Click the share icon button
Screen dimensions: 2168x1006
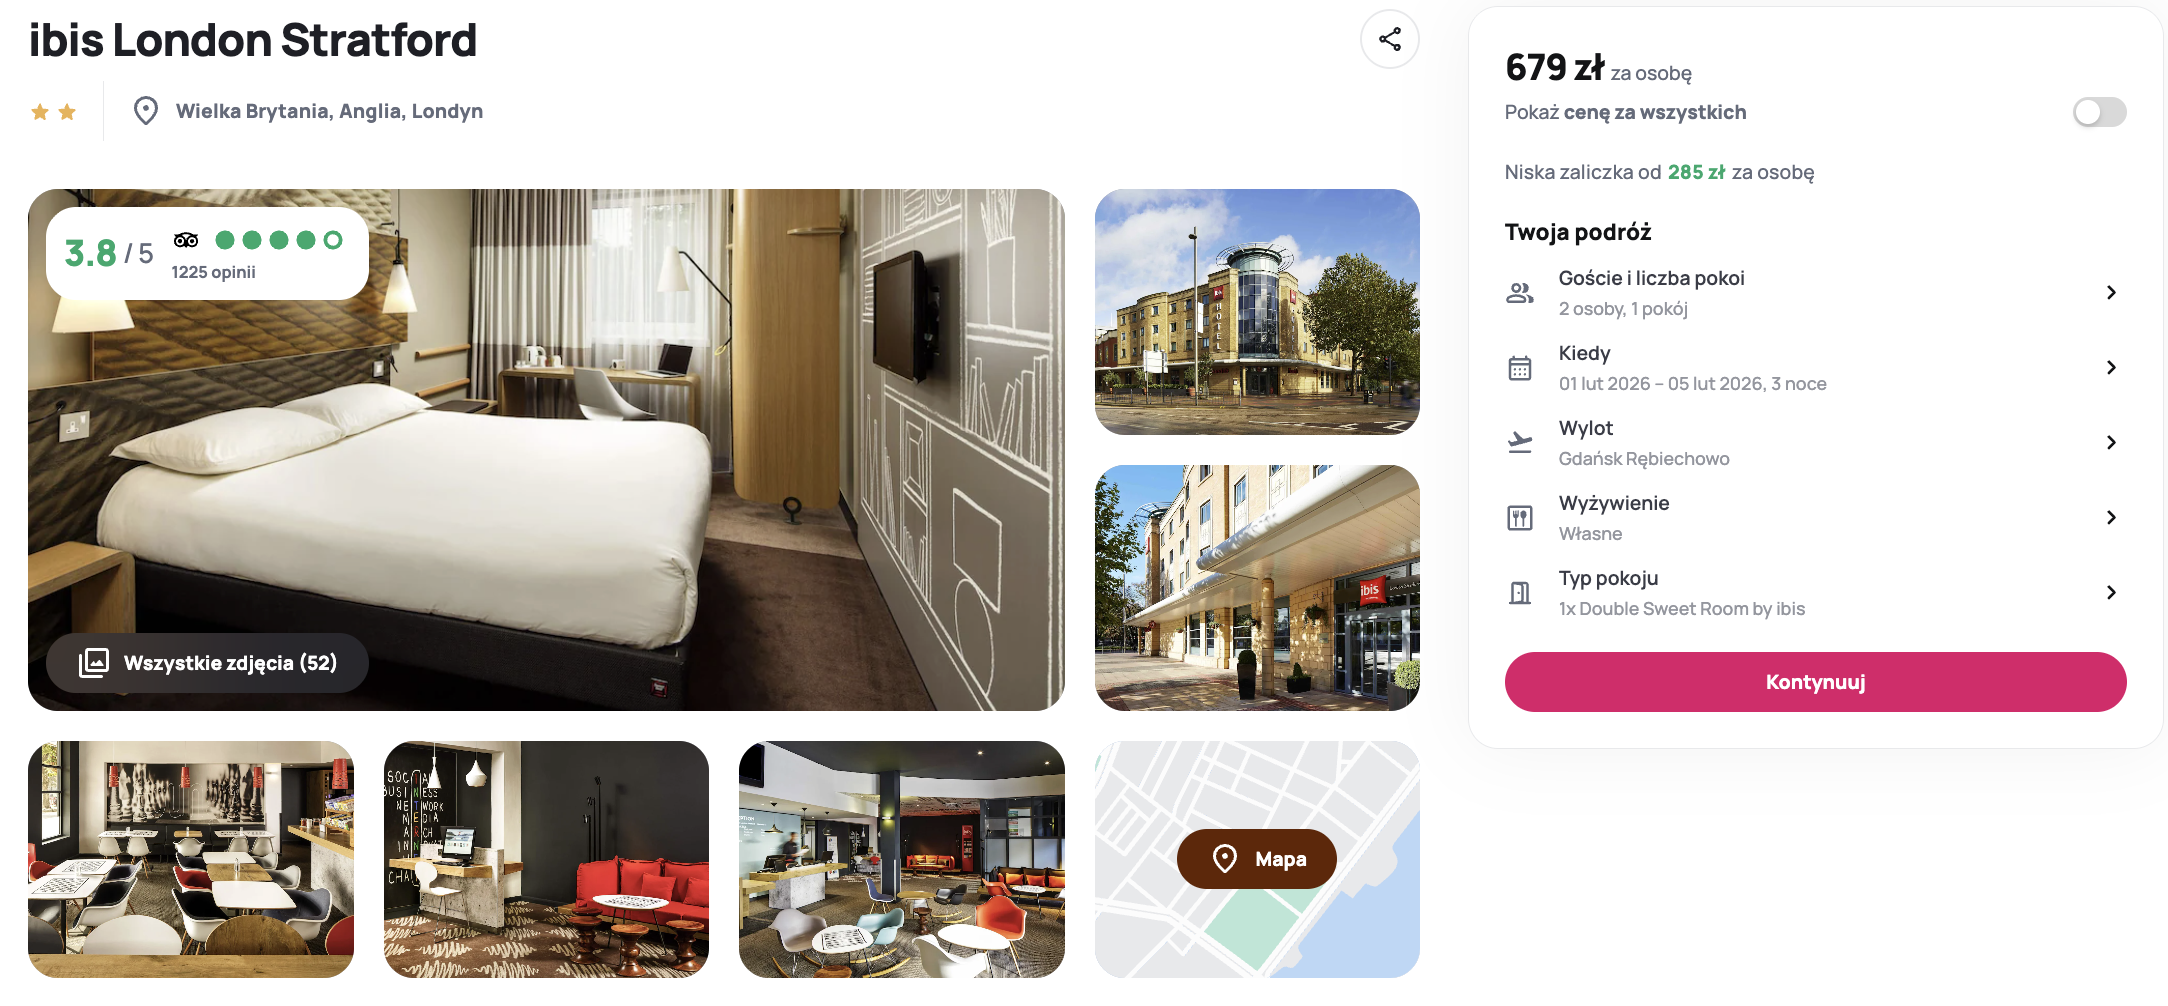pos(1389,40)
